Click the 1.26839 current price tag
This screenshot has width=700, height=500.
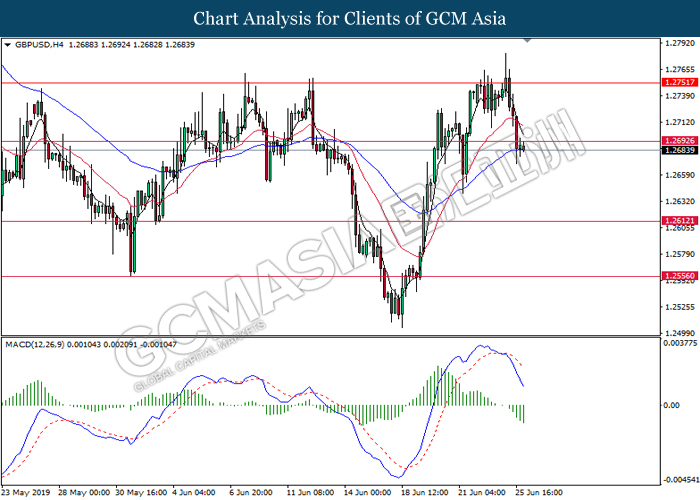coord(677,150)
